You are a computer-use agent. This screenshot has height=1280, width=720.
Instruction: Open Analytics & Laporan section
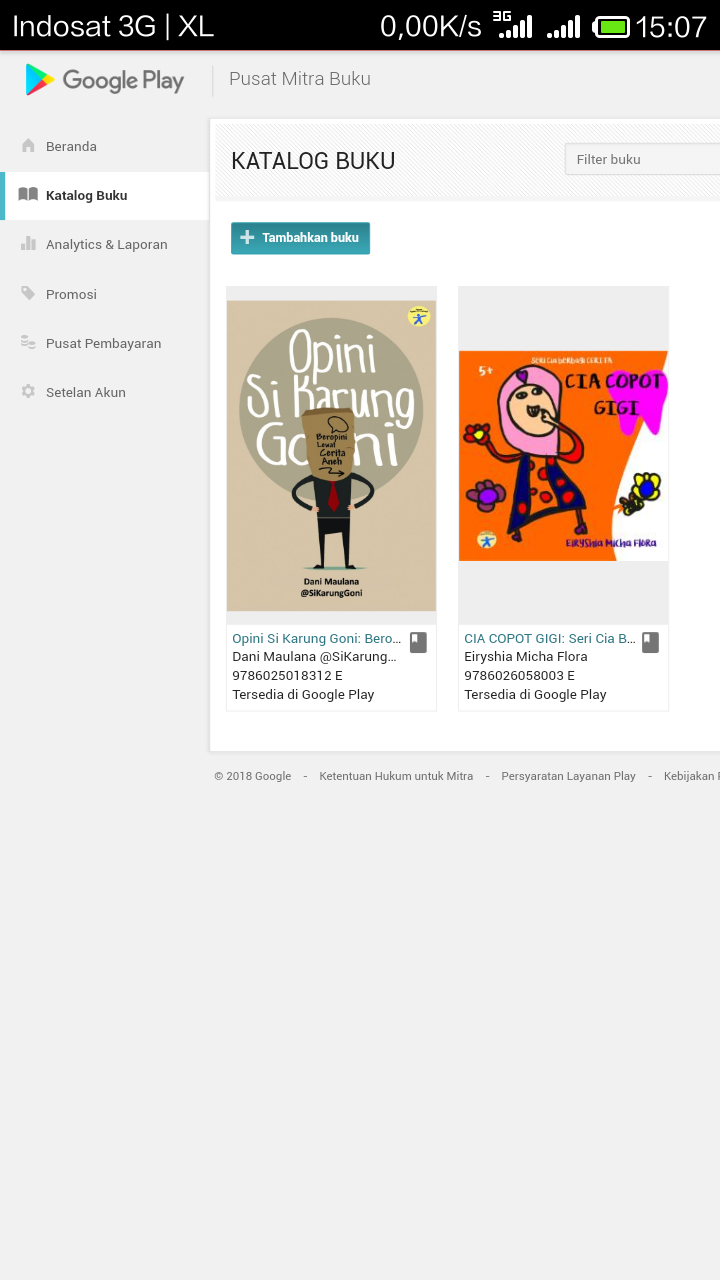pyautogui.click(x=105, y=244)
